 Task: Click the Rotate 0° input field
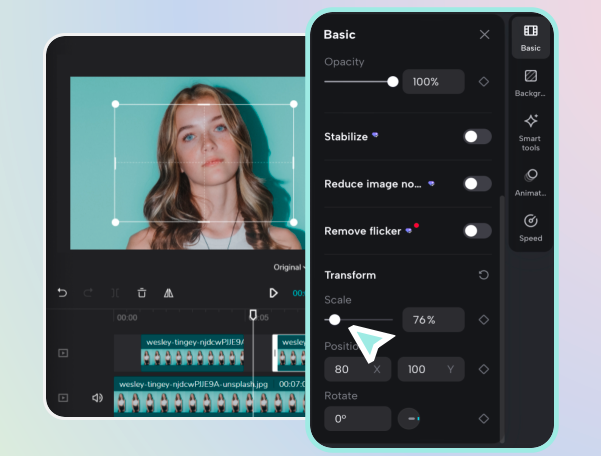(x=358, y=419)
